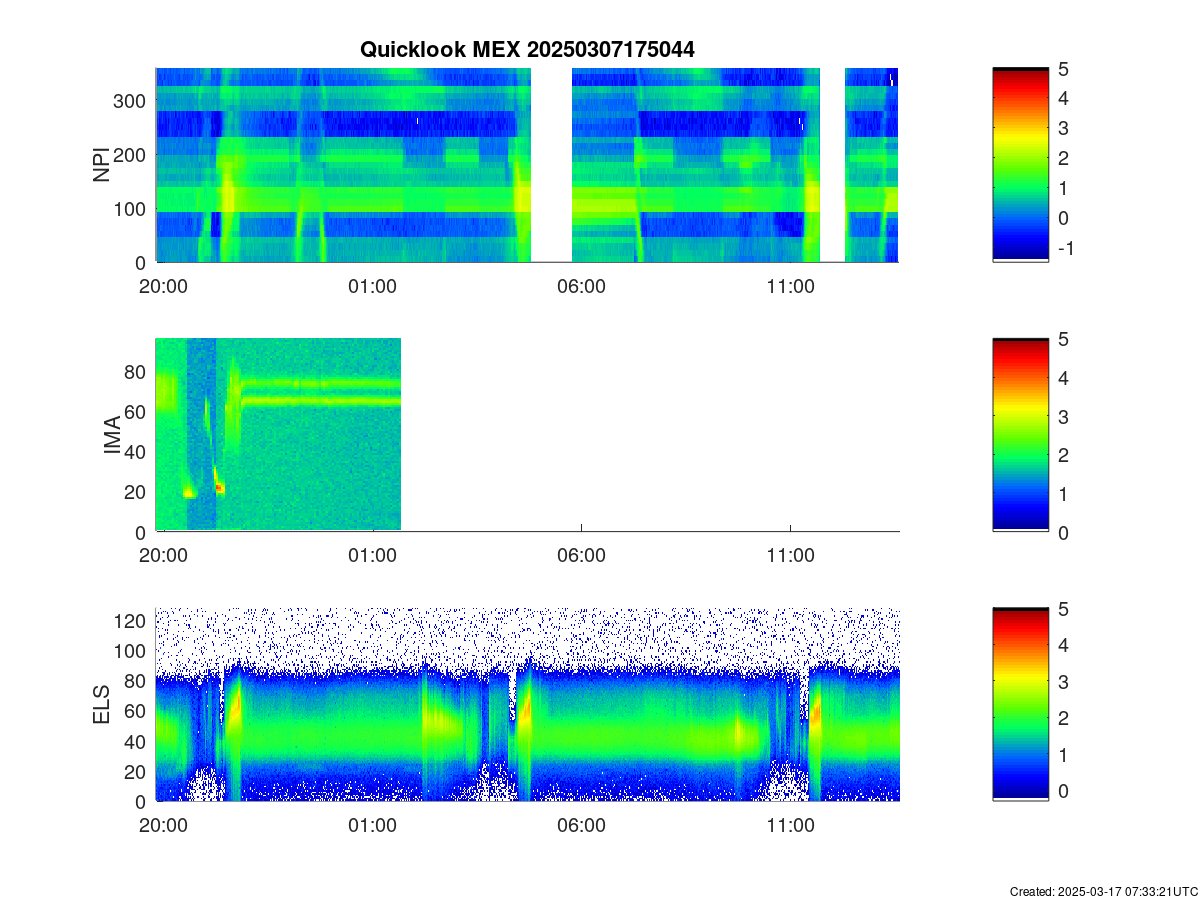
Task: Click the "0" label on ELS colorbar
Action: coord(1064,790)
